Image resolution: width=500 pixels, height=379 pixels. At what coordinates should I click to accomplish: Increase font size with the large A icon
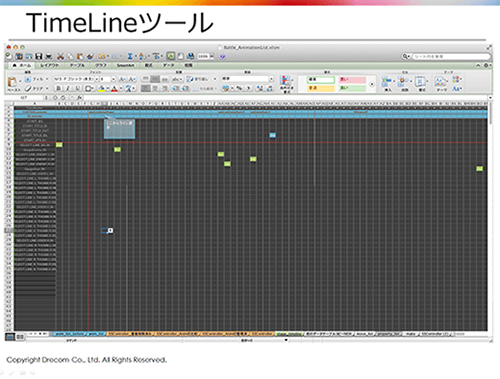pos(122,79)
